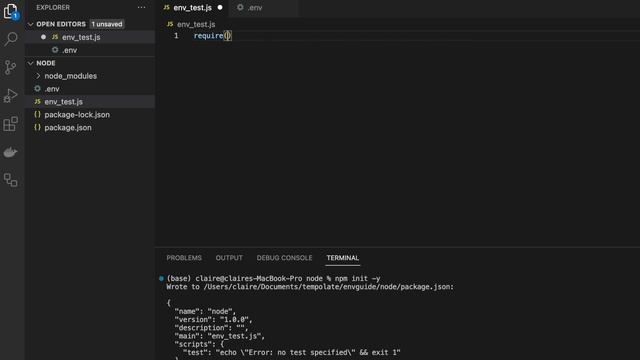Click terminal path 'Wrote to /Users/claire/Documents'
640x360 pixels.
[x=232, y=287]
